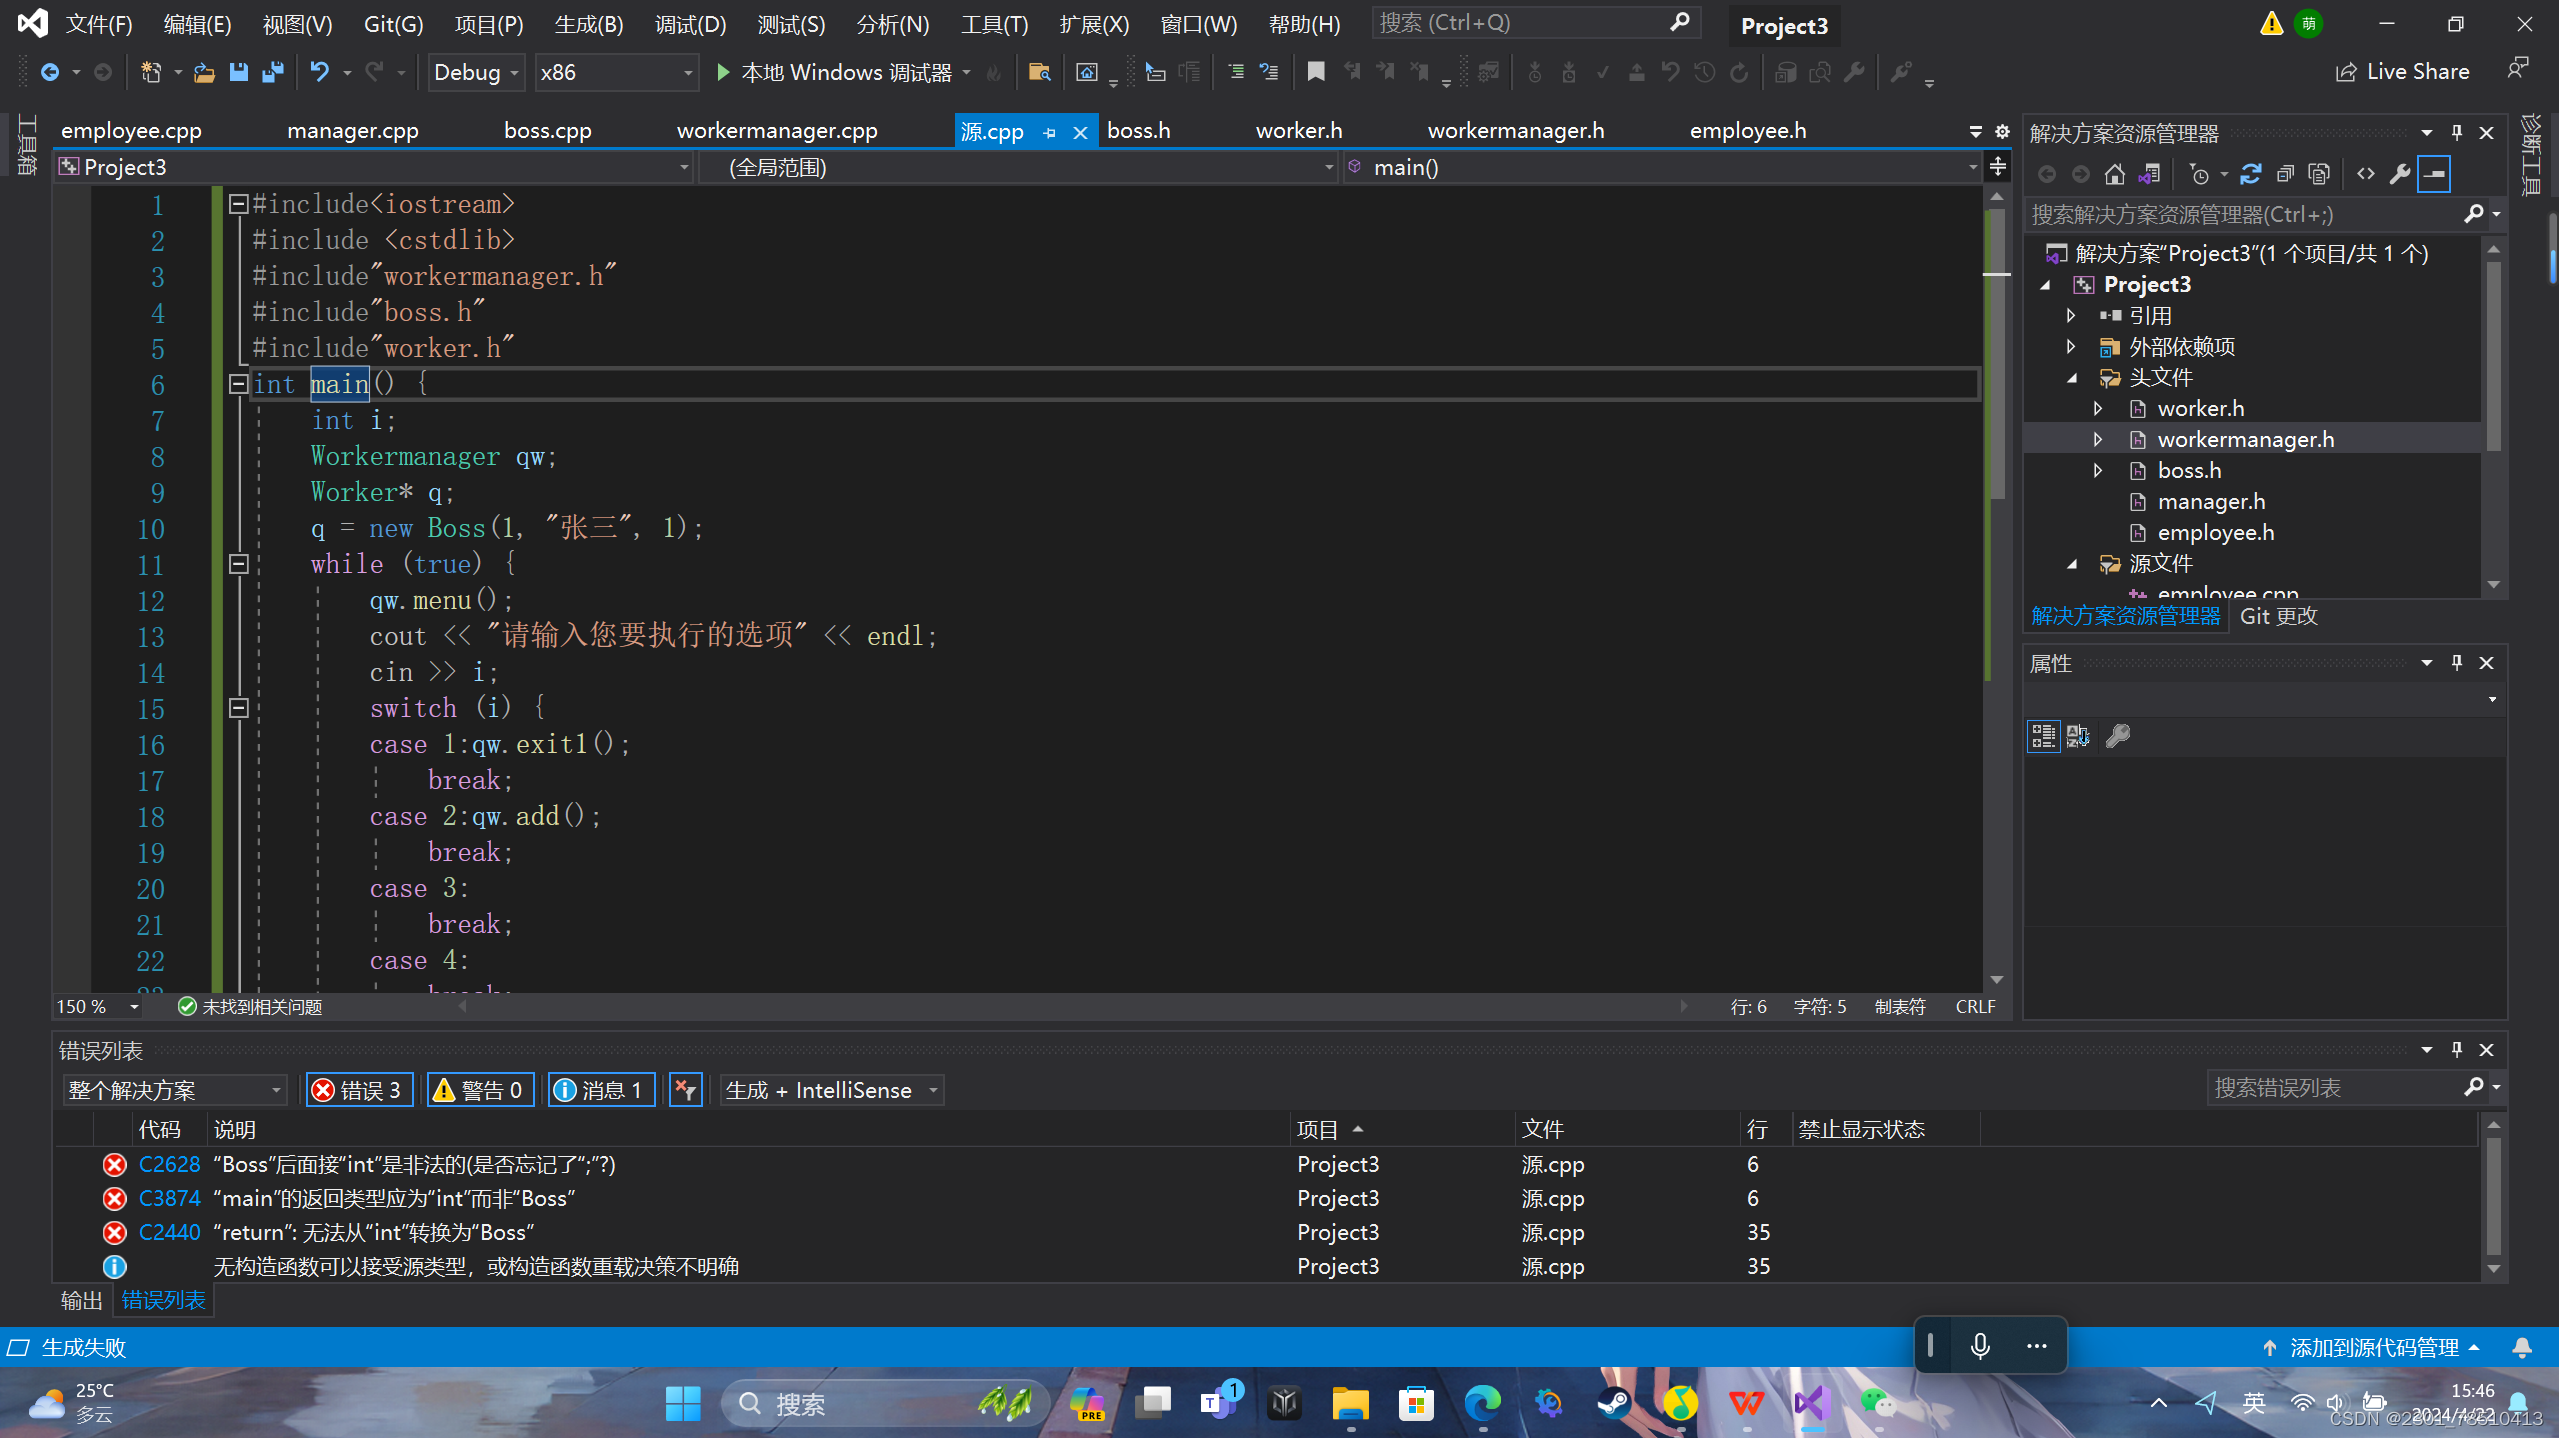This screenshot has width=2559, height=1438.
Task: Open file using the folder toolbar icon
Action: tap(204, 72)
